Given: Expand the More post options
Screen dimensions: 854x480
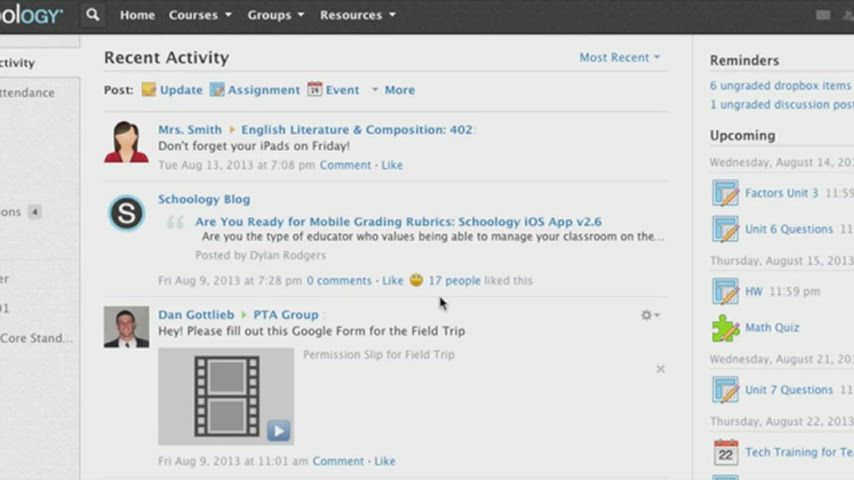Looking at the screenshot, I should 393,90.
